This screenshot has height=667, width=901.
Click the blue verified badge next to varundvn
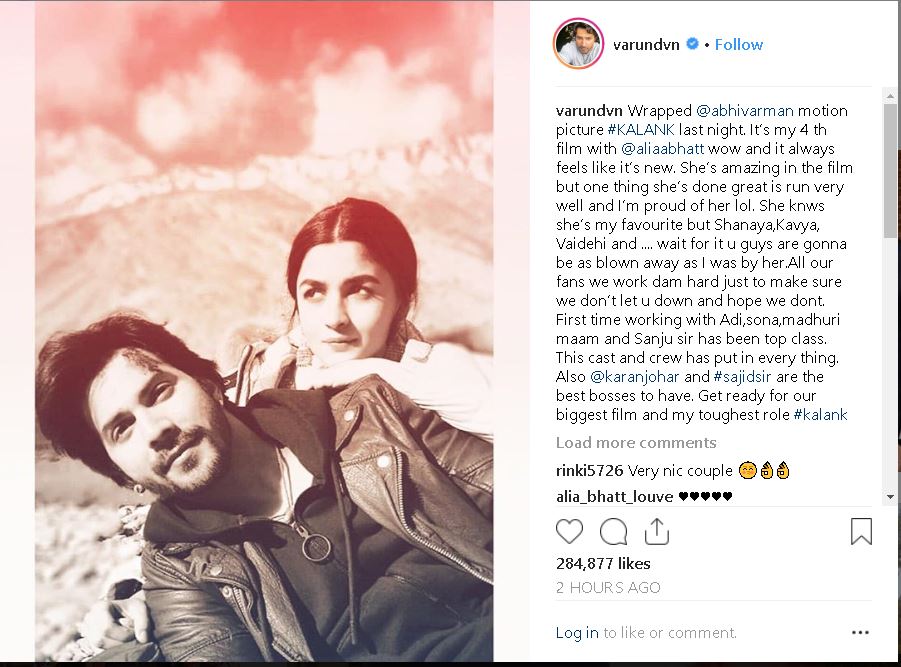coord(692,44)
